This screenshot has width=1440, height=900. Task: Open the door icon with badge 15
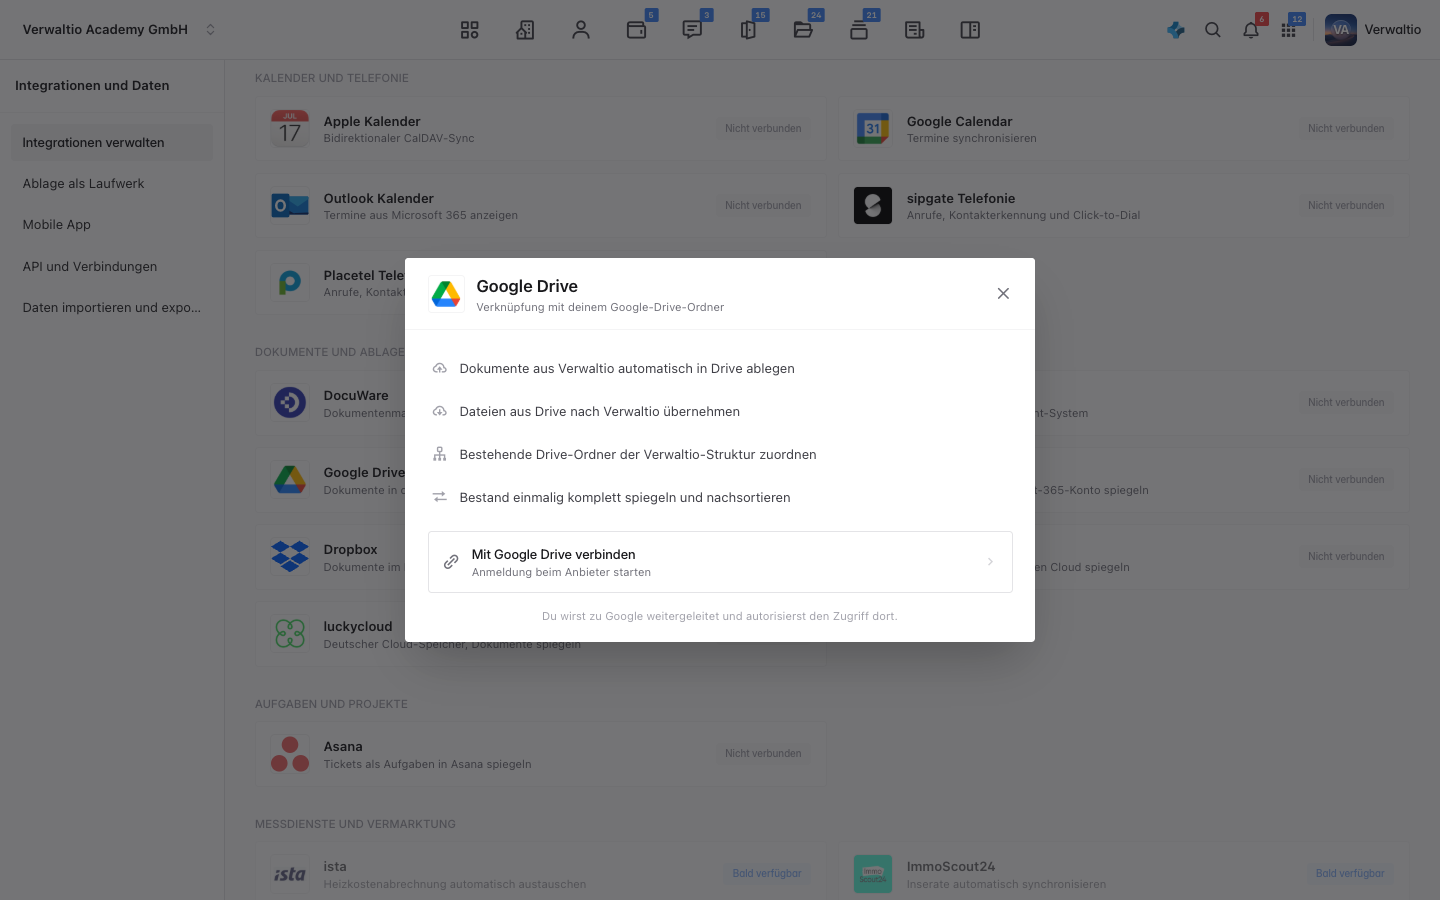click(x=748, y=30)
